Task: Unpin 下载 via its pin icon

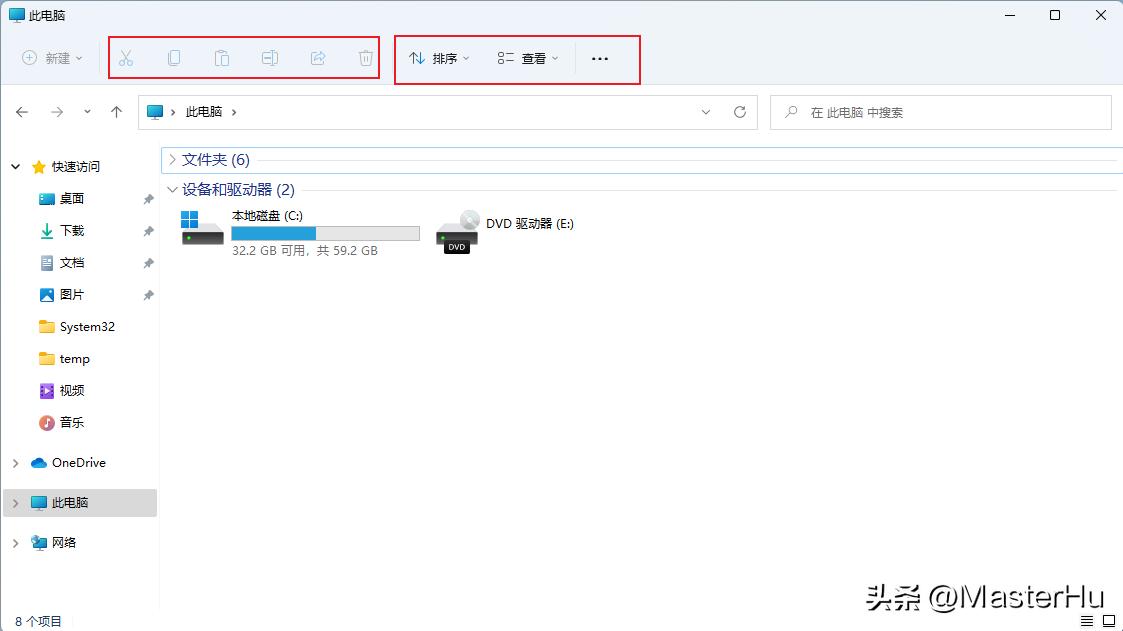Action: point(148,231)
